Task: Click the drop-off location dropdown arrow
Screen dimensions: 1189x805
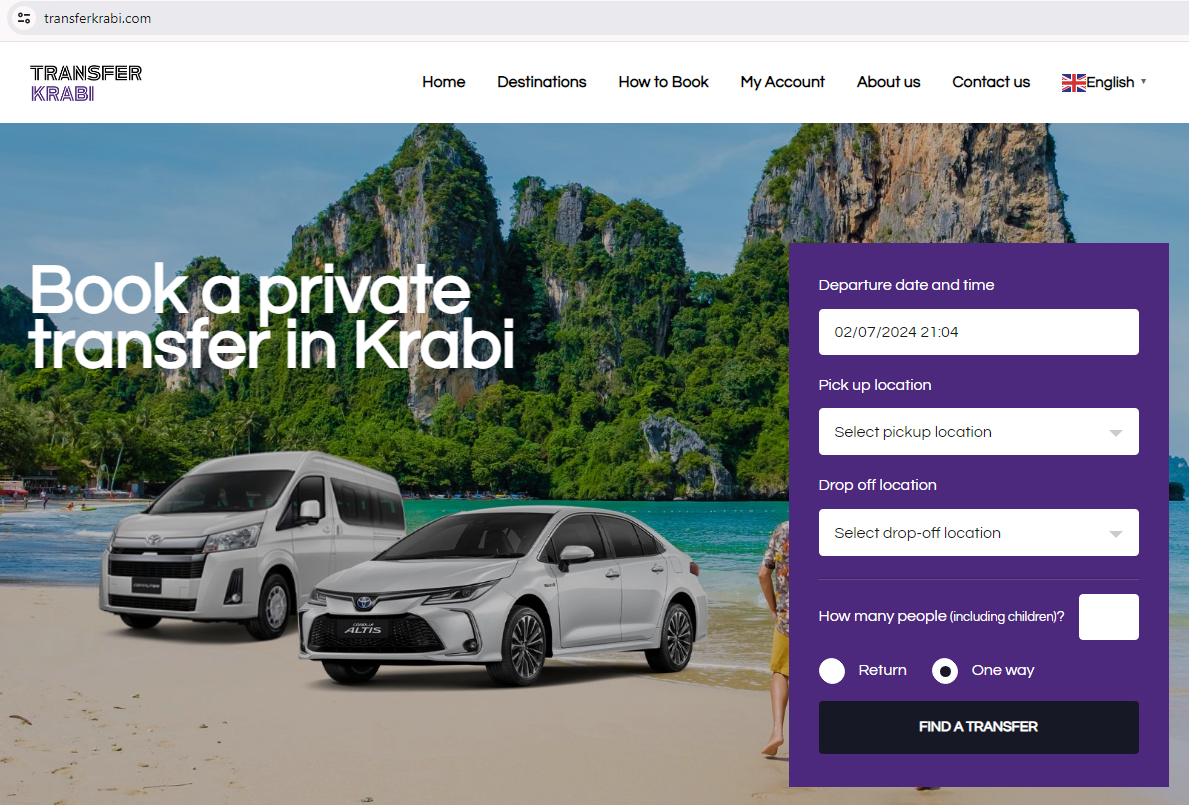Action: 1115,534
